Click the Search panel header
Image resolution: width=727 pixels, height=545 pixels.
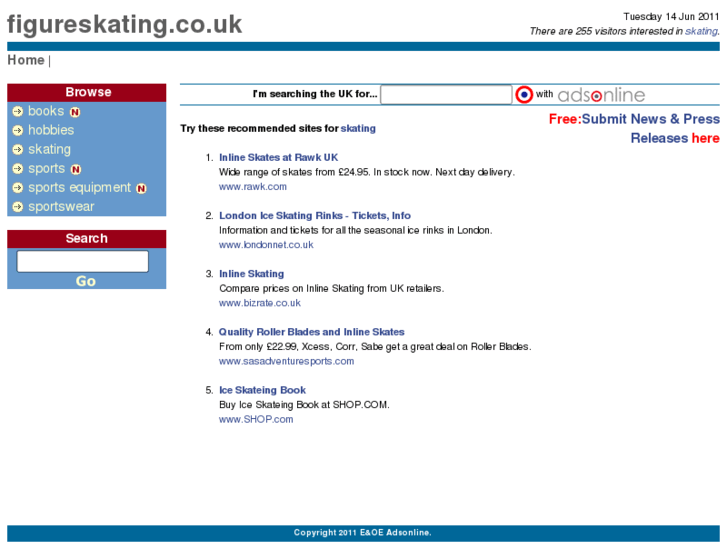pos(87,238)
